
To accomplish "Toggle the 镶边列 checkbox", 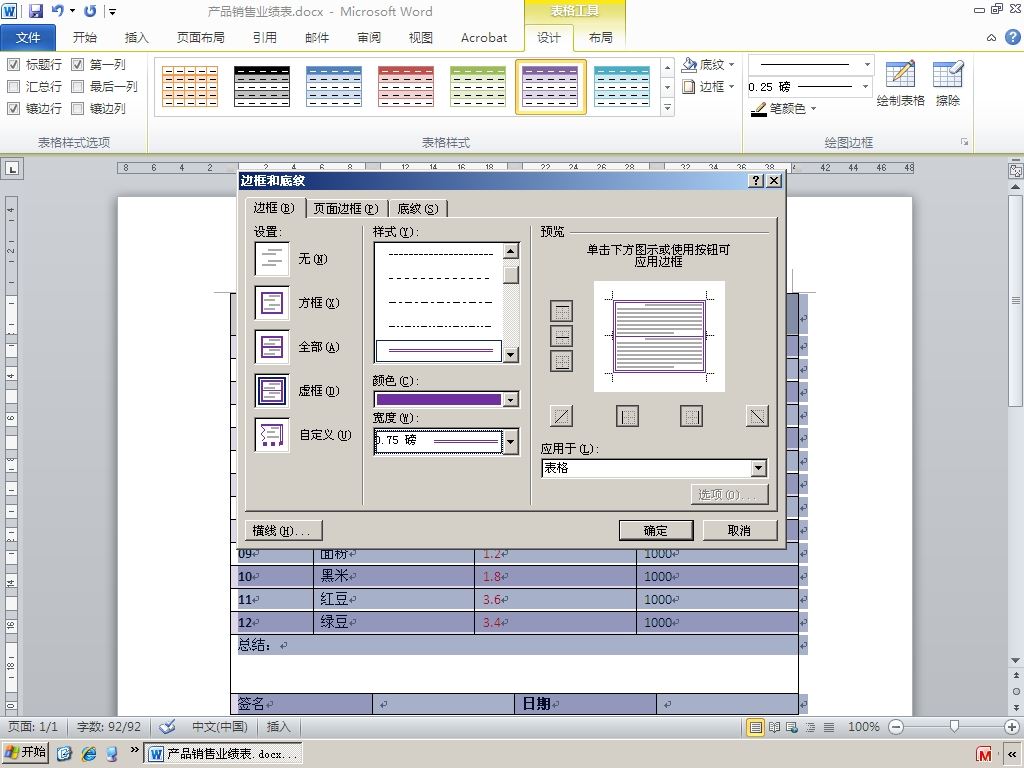I will point(78,108).
